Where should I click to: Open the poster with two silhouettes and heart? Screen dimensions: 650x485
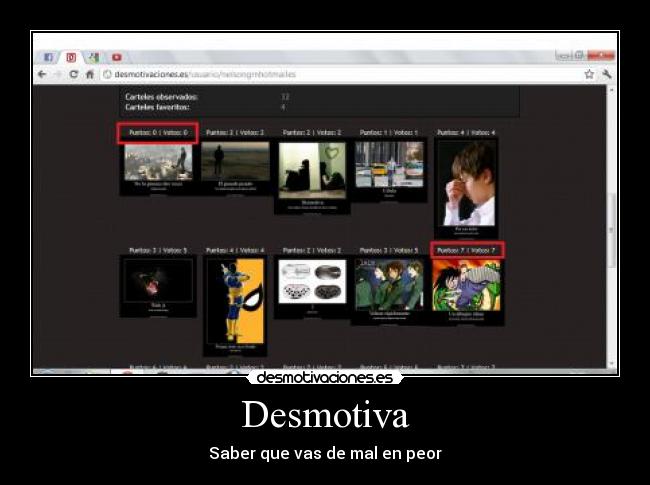[312, 176]
